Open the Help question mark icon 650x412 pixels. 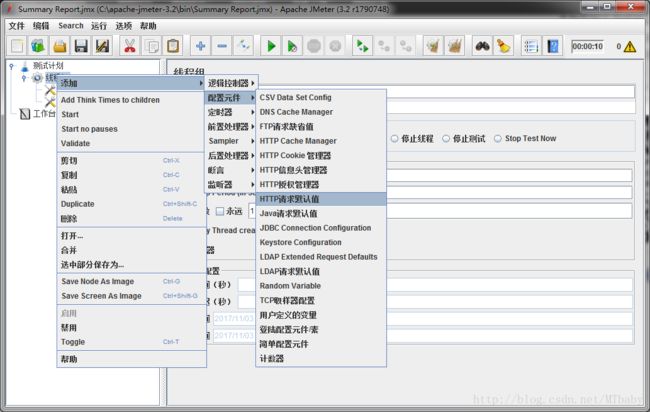pos(553,46)
